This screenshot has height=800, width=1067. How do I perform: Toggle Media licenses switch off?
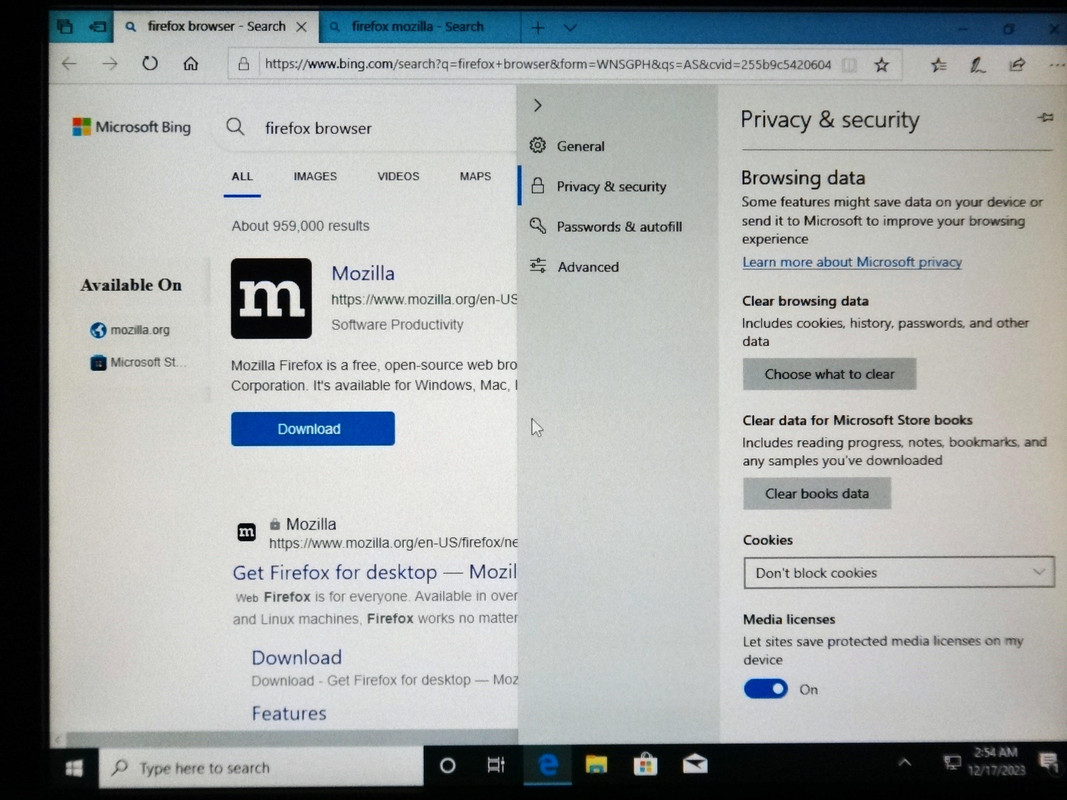pos(766,689)
